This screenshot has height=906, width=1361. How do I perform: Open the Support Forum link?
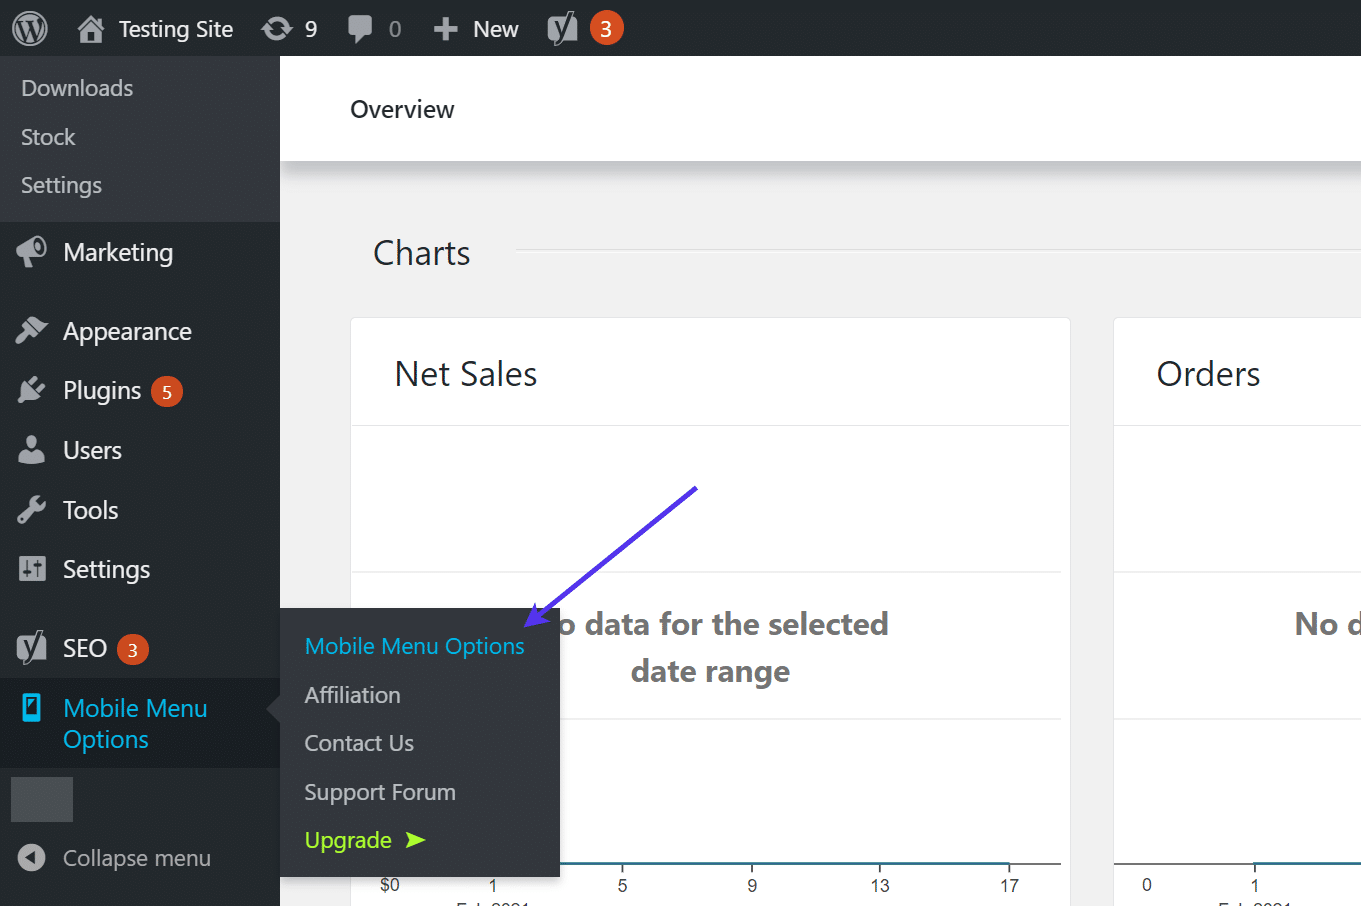point(380,792)
